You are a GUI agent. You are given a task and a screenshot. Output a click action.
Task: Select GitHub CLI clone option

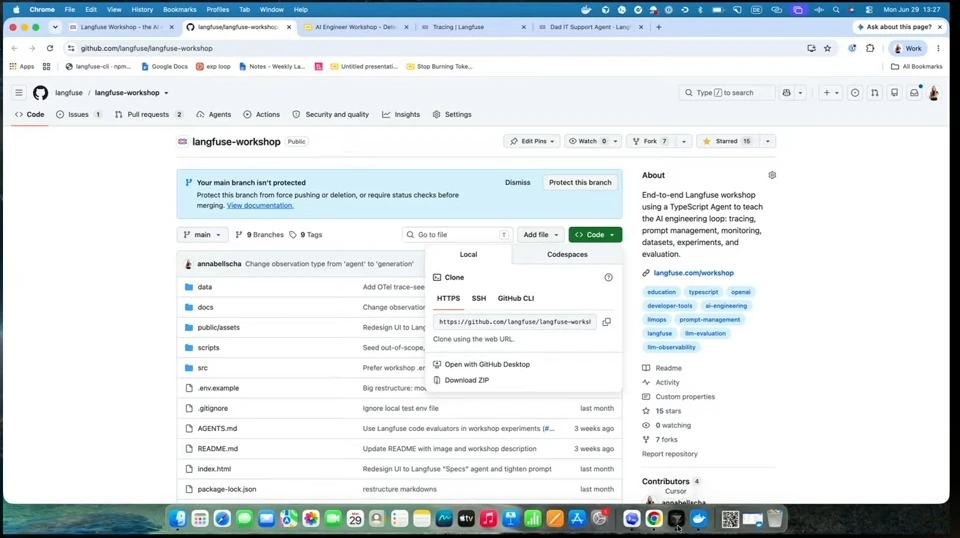516,299
